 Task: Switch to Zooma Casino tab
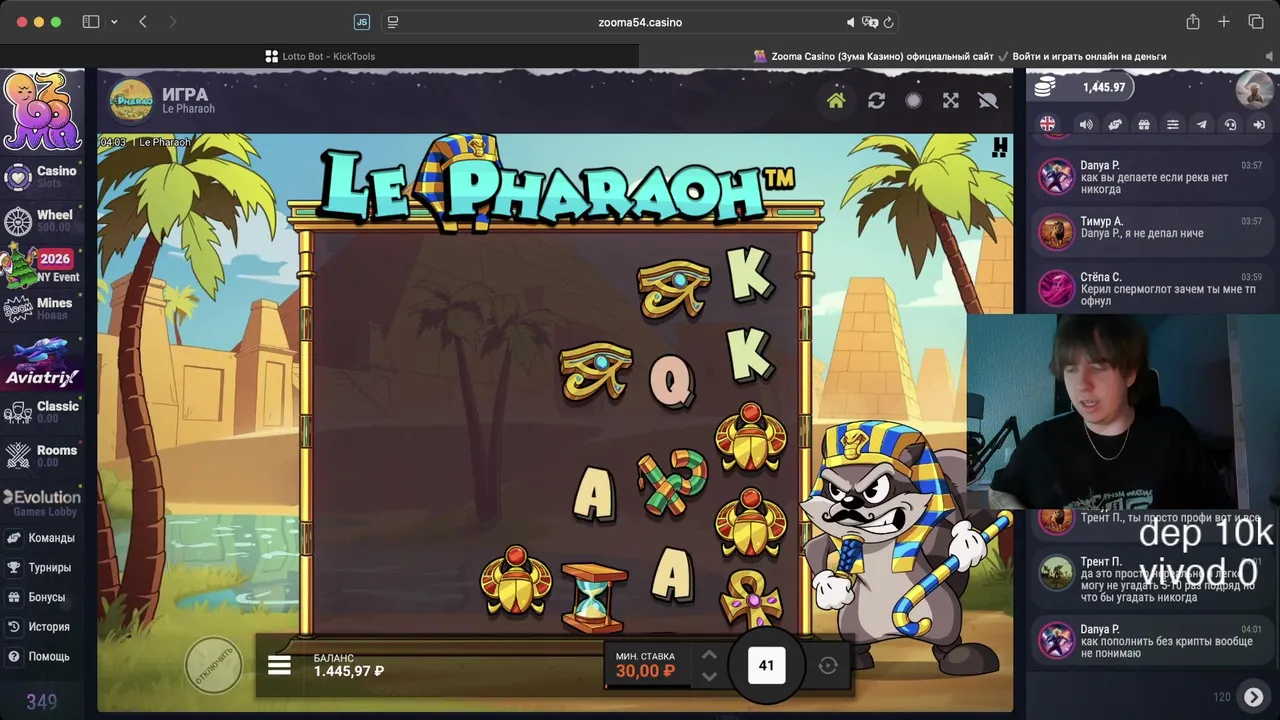click(x=960, y=57)
